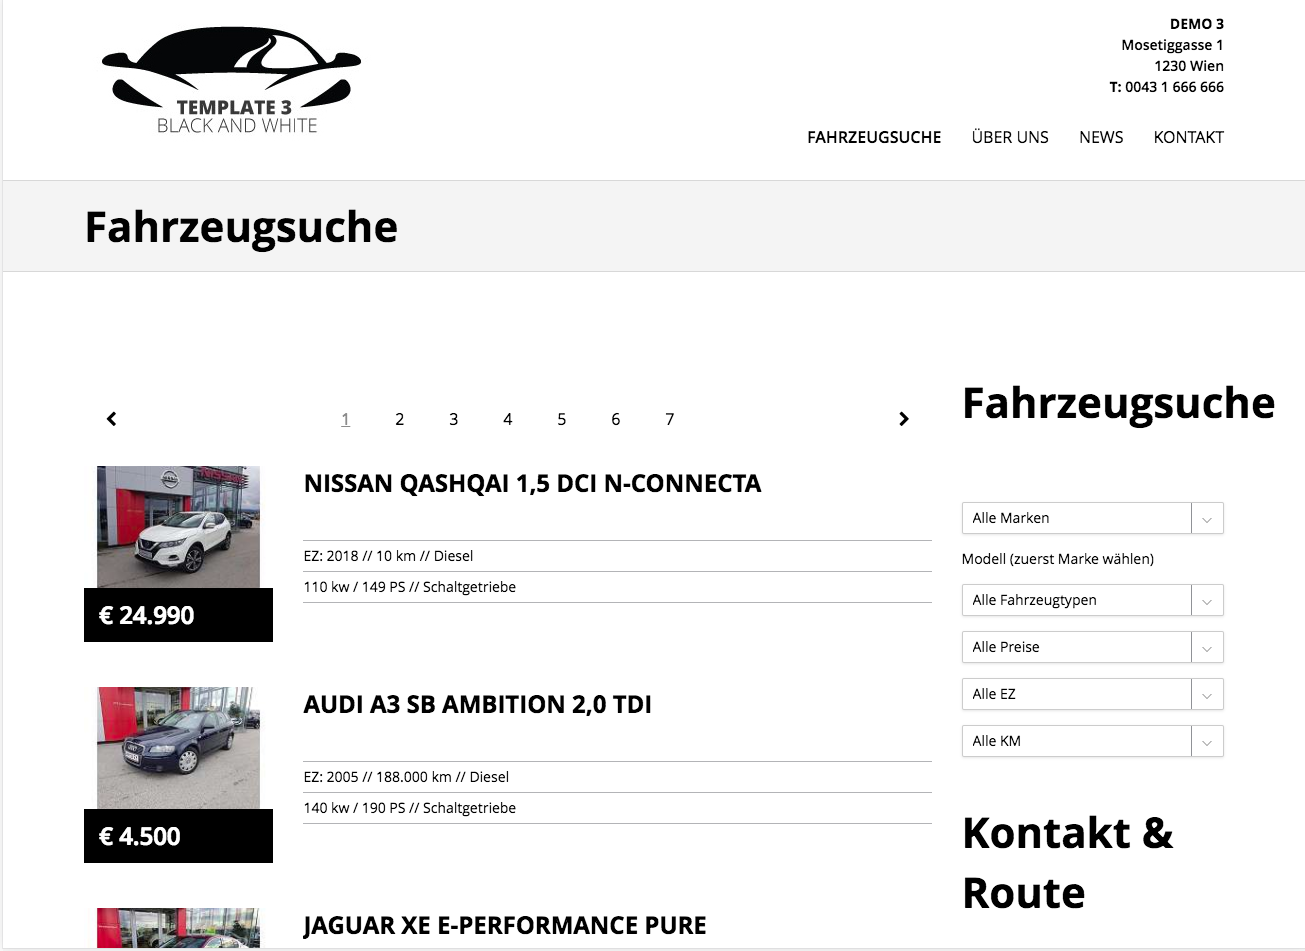The height and width of the screenshot is (951, 1305).
Task: Click the € 24.990 price tag
Action: click(178, 615)
